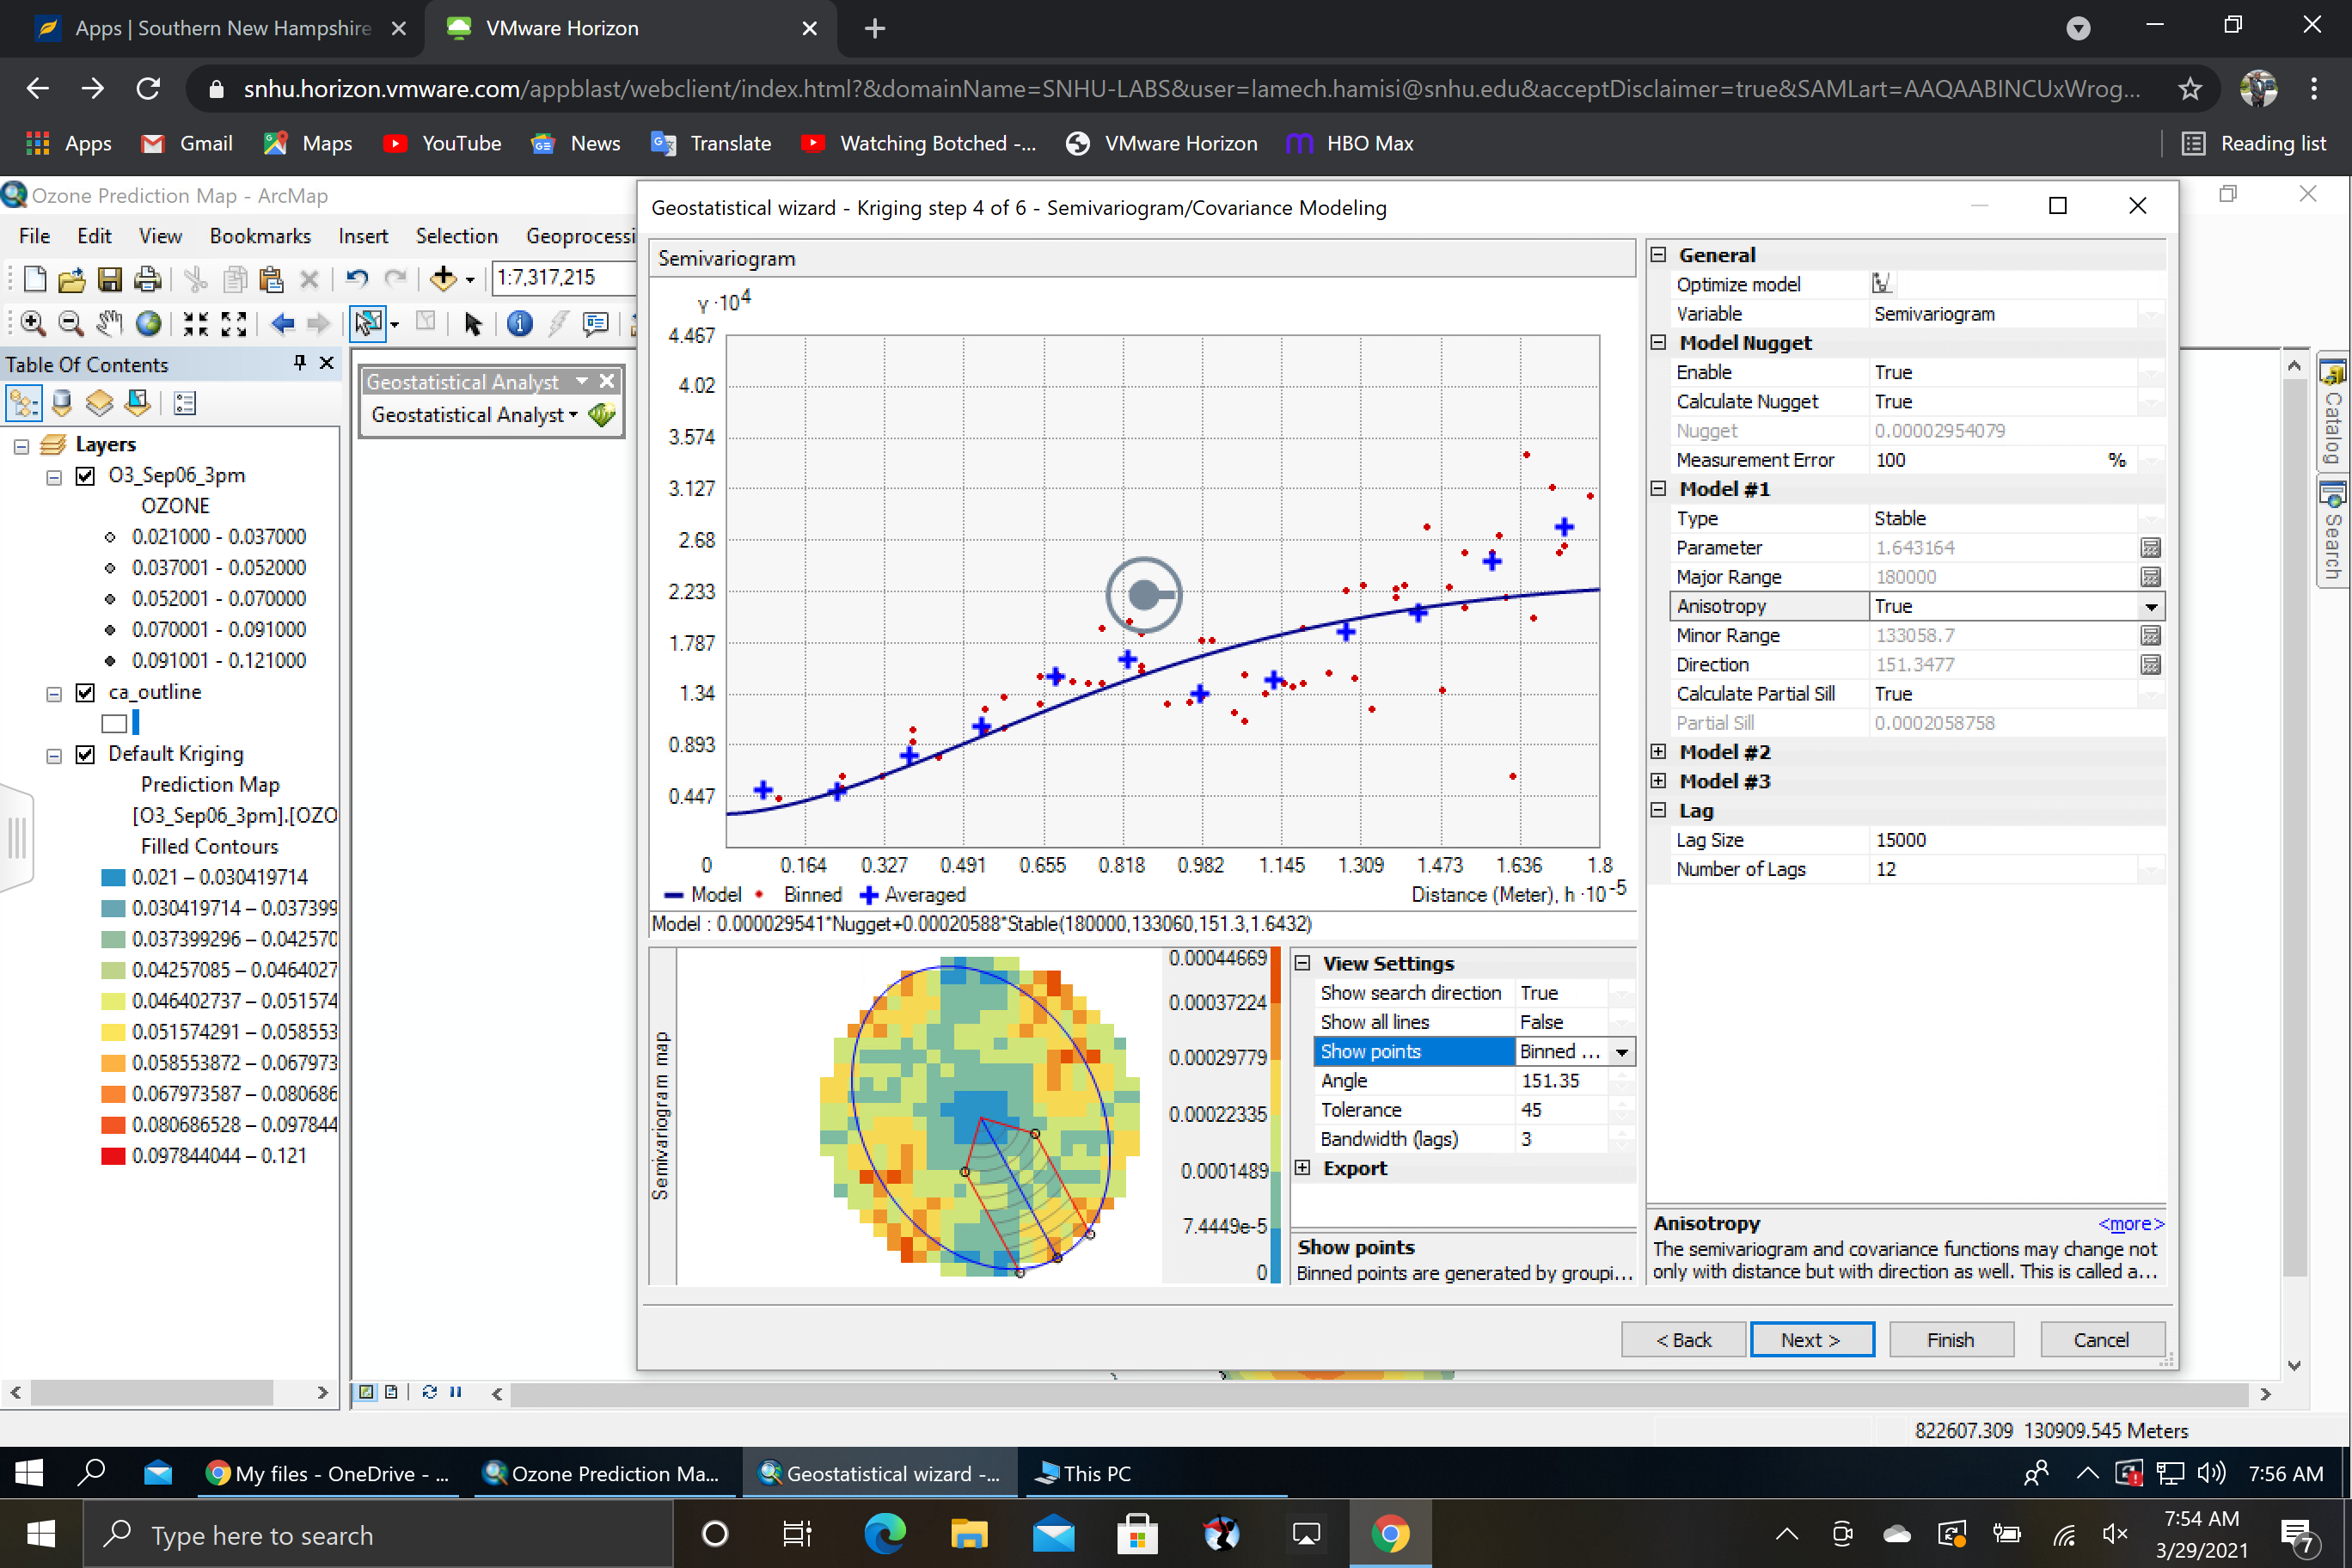
Task: Open calculator button for Major Range
Action: (x=2150, y=577)
